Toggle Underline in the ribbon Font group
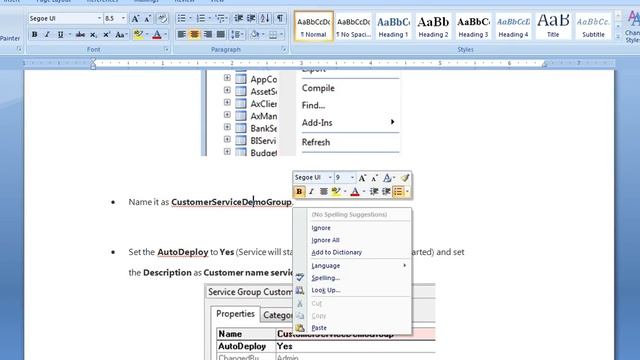The image size is (640, 360). pyautogui.click(x=60, y=35)
